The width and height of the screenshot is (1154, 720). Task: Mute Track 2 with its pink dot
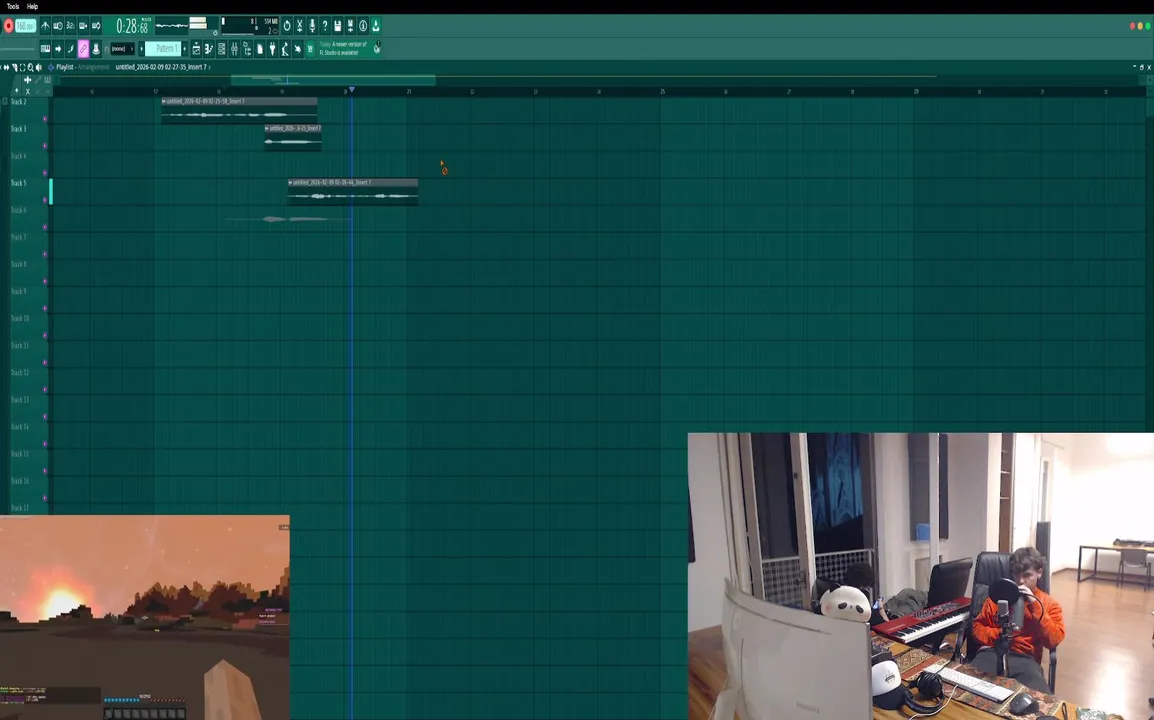45,119
